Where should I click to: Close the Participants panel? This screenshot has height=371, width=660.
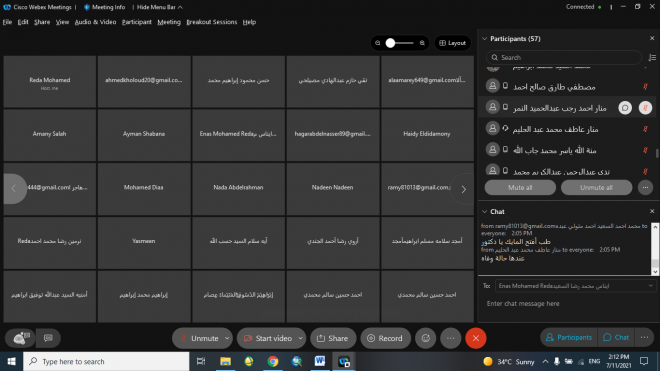click(x=652, y=38)
